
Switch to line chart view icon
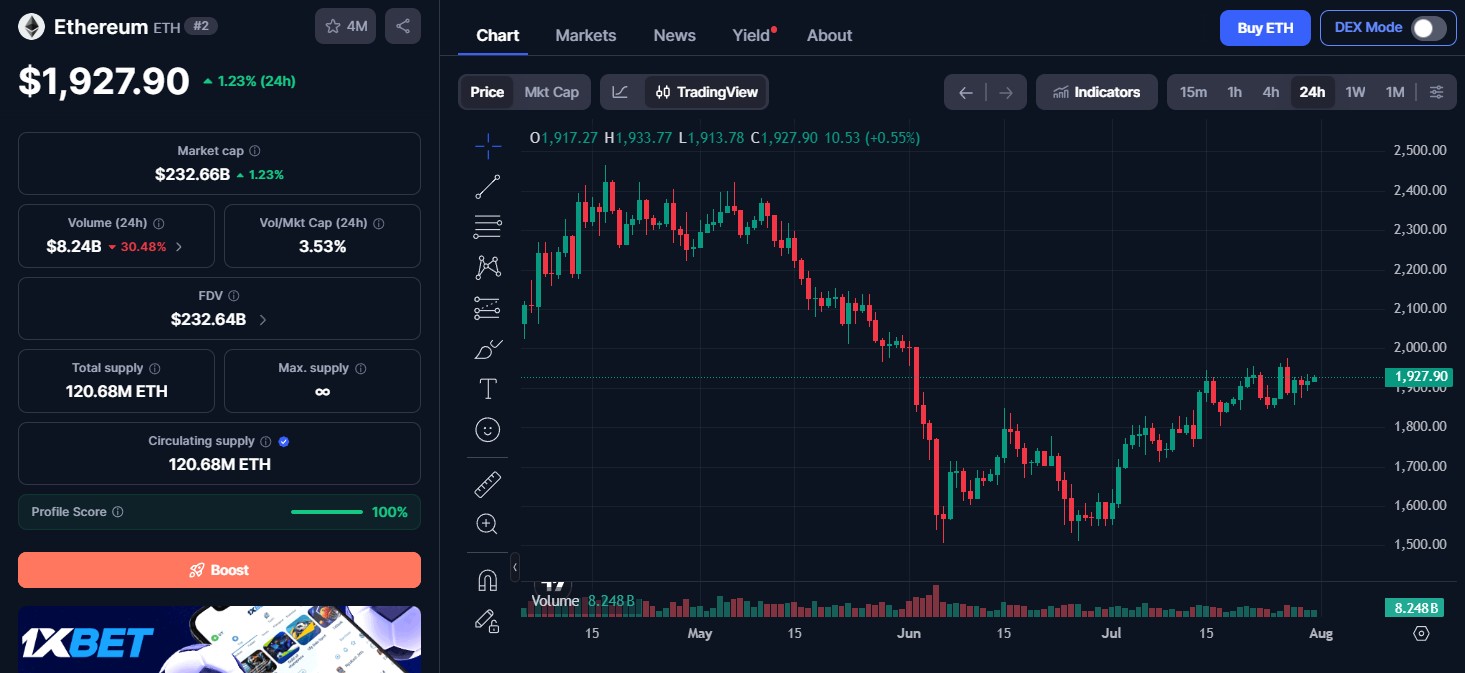pos(621,92)
